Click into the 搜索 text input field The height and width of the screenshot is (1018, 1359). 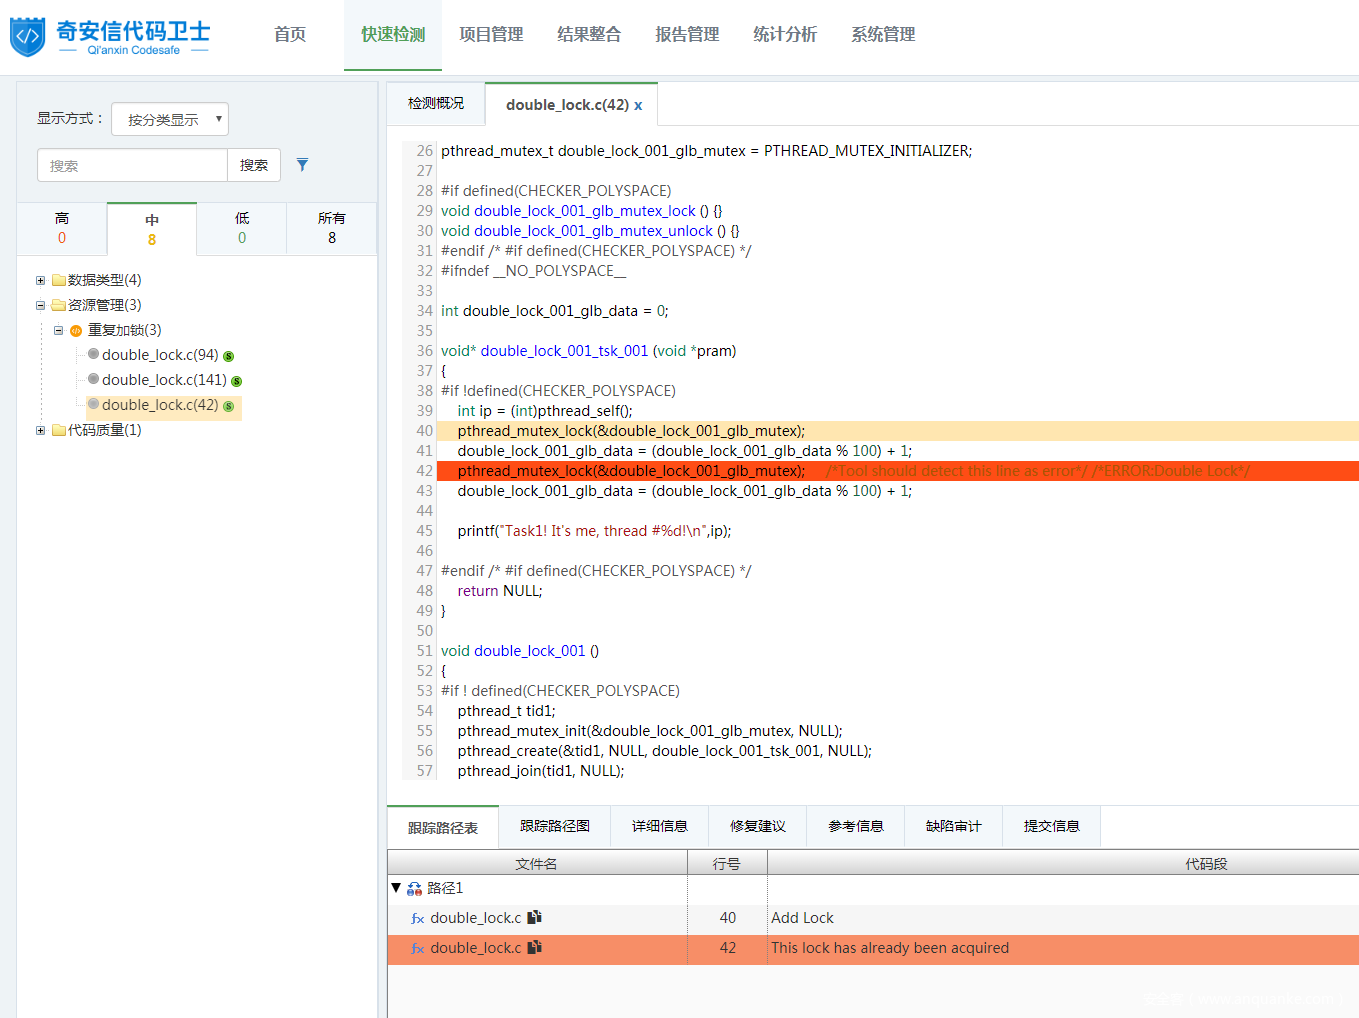click(132, 165)
